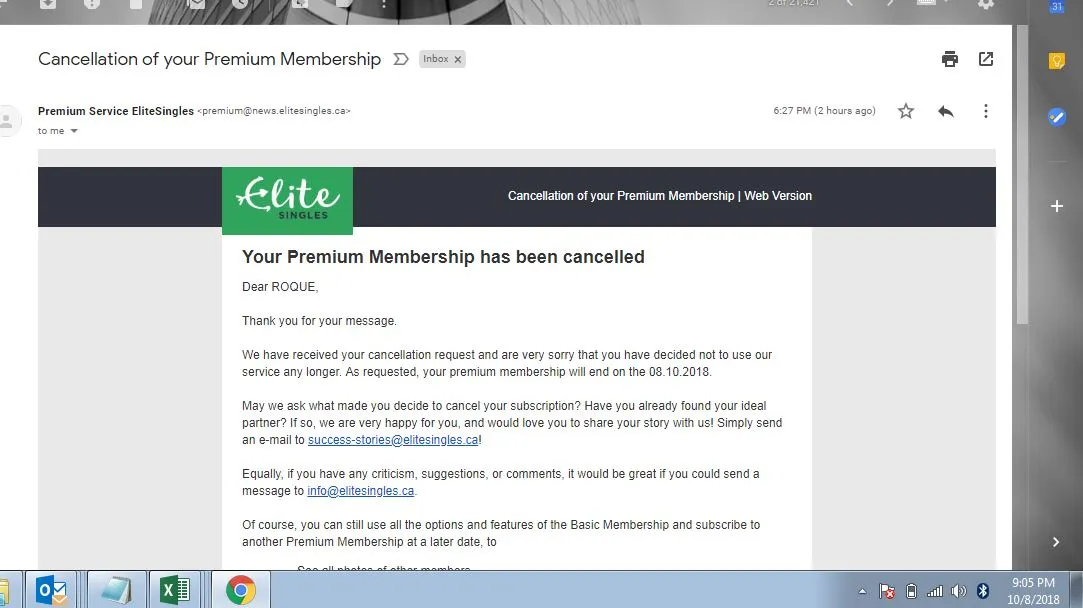Expand the 'to me' recipient details
Image resolution: width=1083 pixels, height=608 pixels.
[74, 131]
